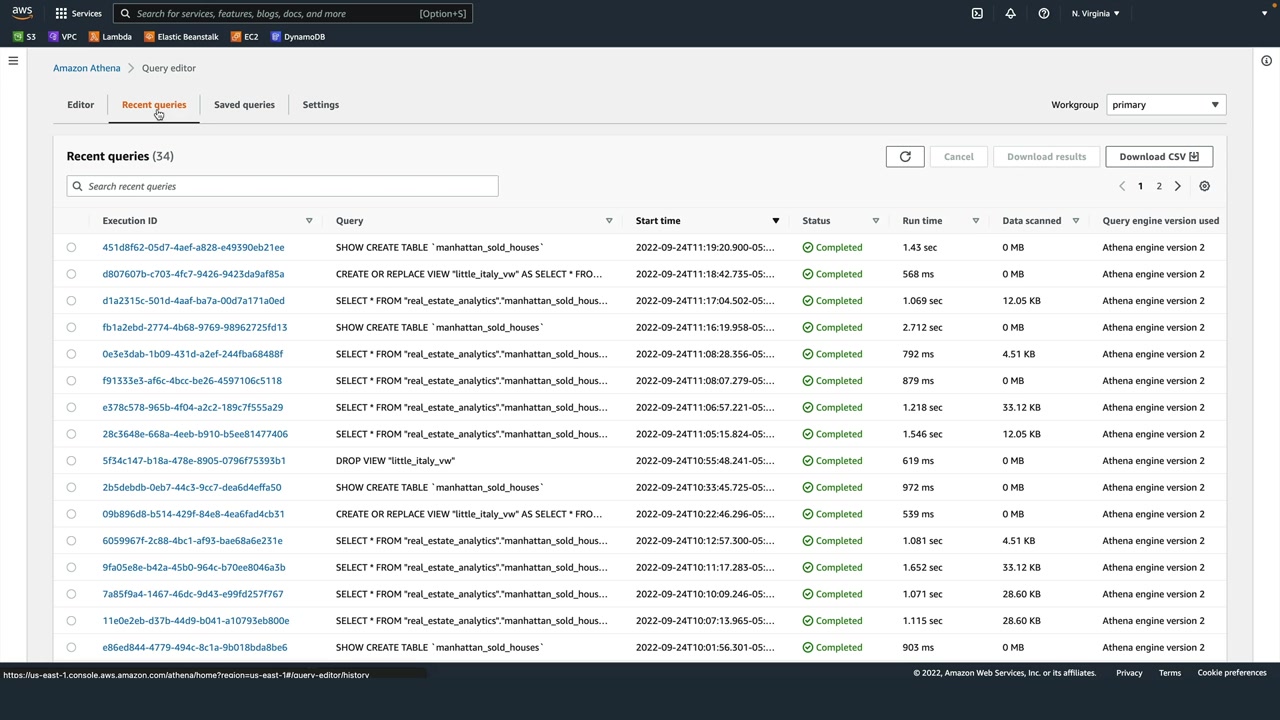Open AWS CloudShell from the top bar
The height and width of the screenshot is (720, 1280).
click(x=977, y=13)
